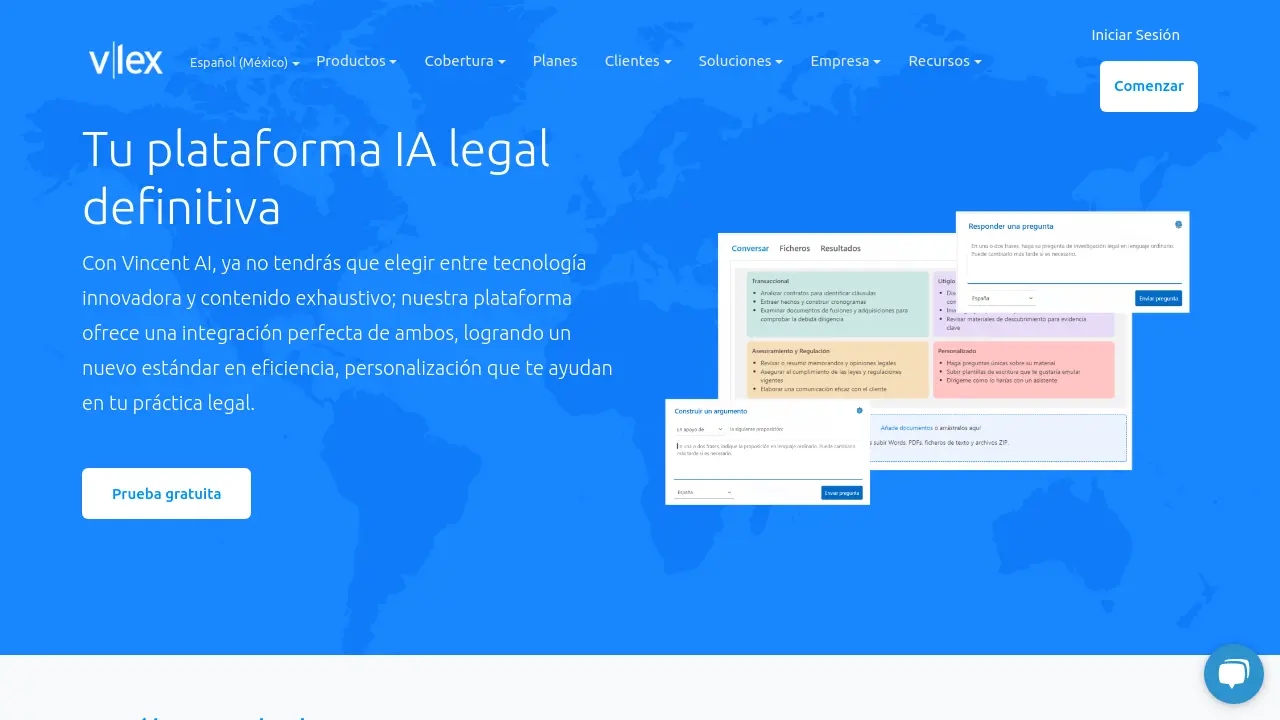
Task: Click the vLex logo
Action: [125, 62]
